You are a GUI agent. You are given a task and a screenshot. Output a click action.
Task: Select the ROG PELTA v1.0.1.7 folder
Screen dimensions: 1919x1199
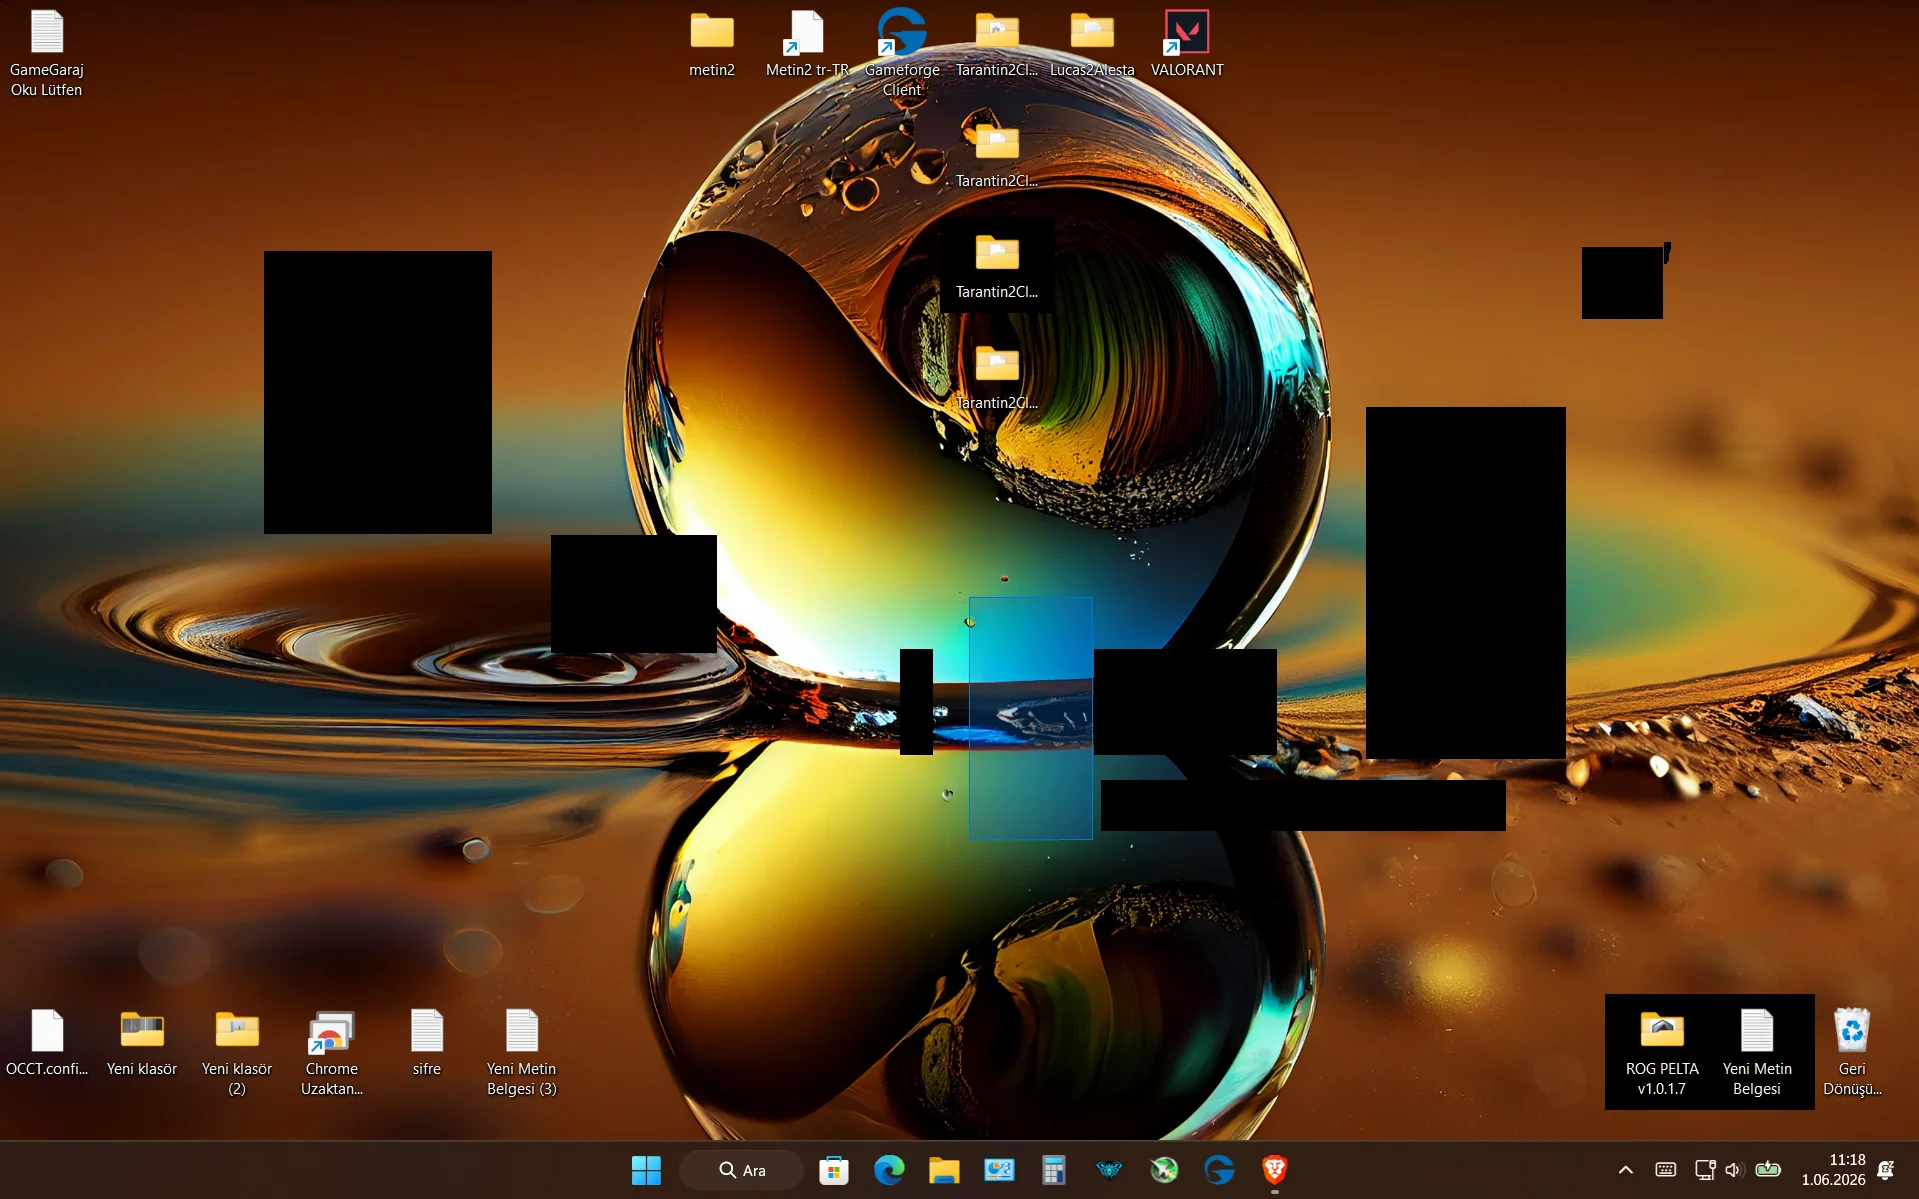[1662, 1052]
